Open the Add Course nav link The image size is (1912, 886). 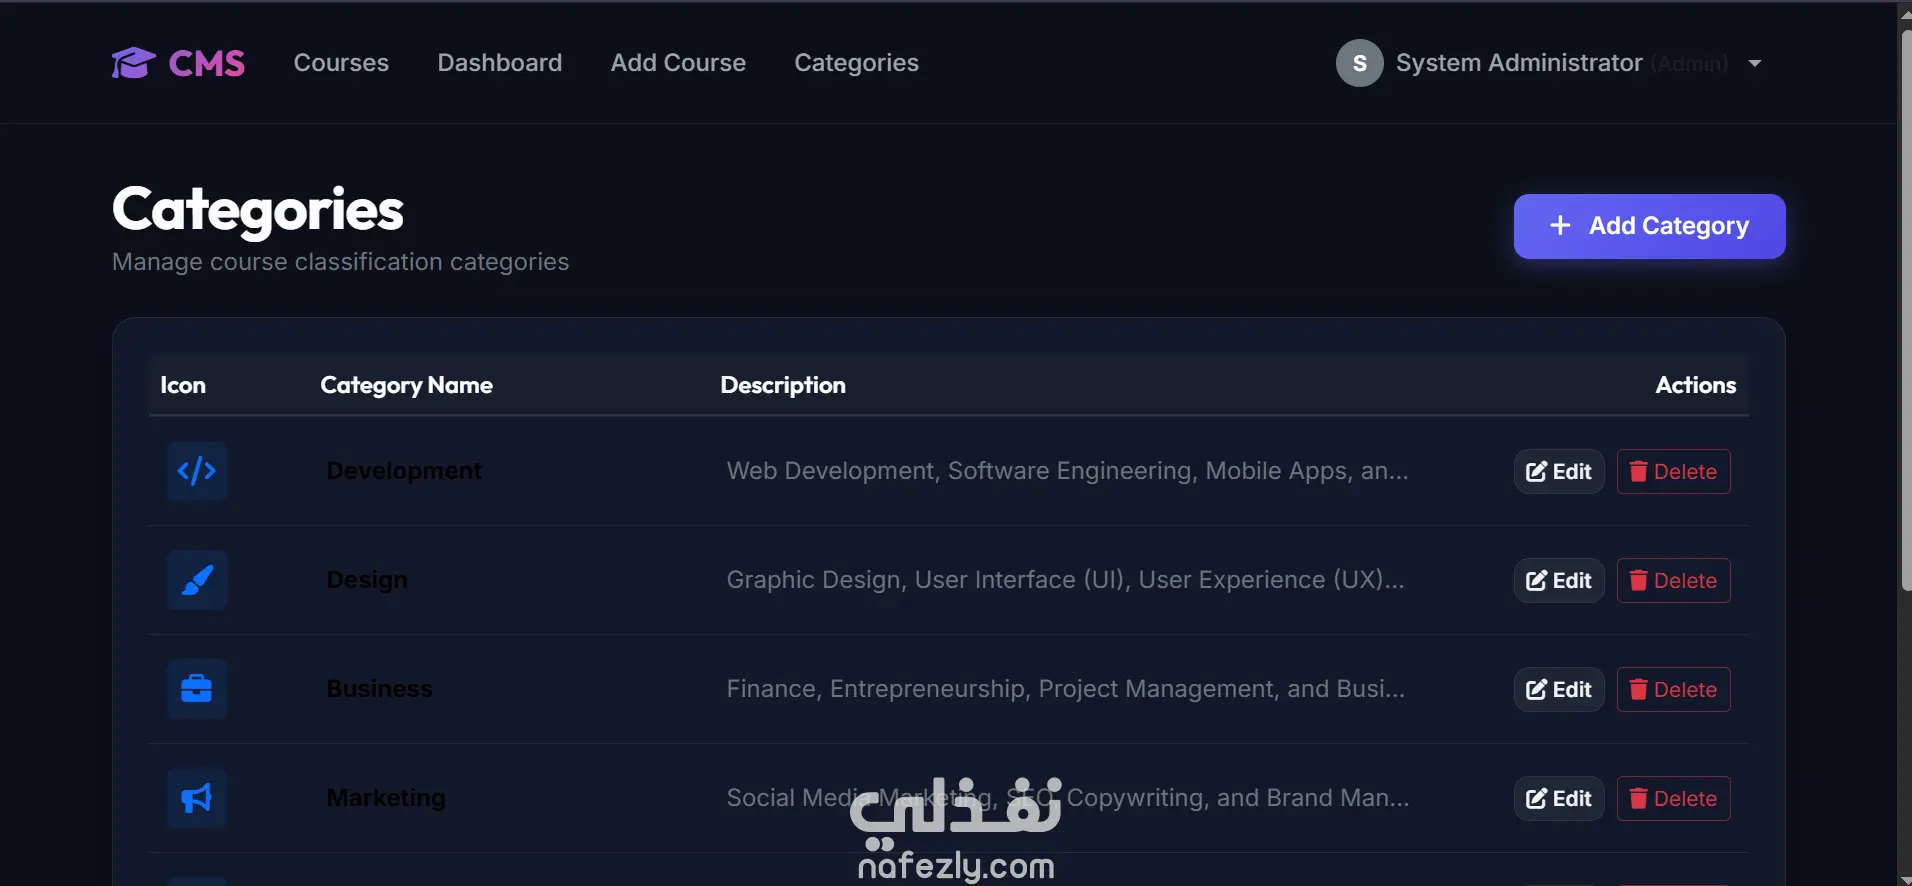678,63
